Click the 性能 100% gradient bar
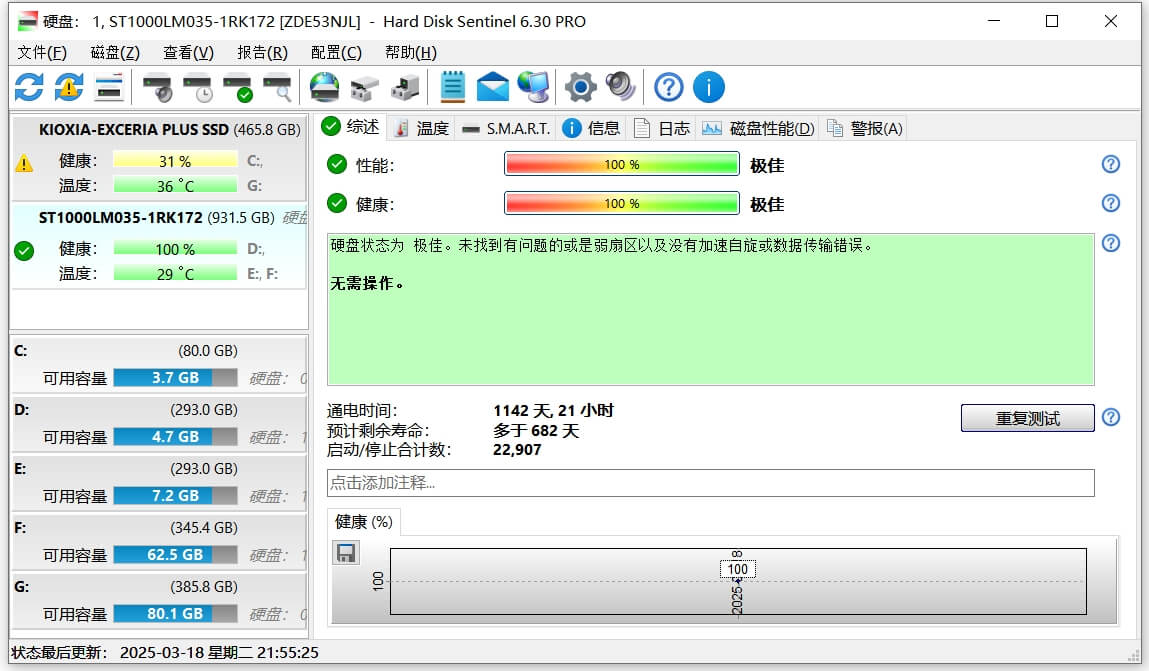Image resolution: width=1149 pixels, height=671 pixels. tap(621, 164)
